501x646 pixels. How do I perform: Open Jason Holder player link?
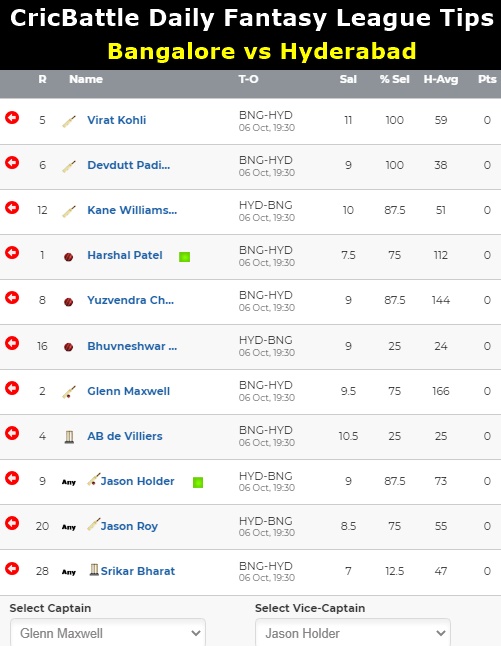[x=137, y=481]
